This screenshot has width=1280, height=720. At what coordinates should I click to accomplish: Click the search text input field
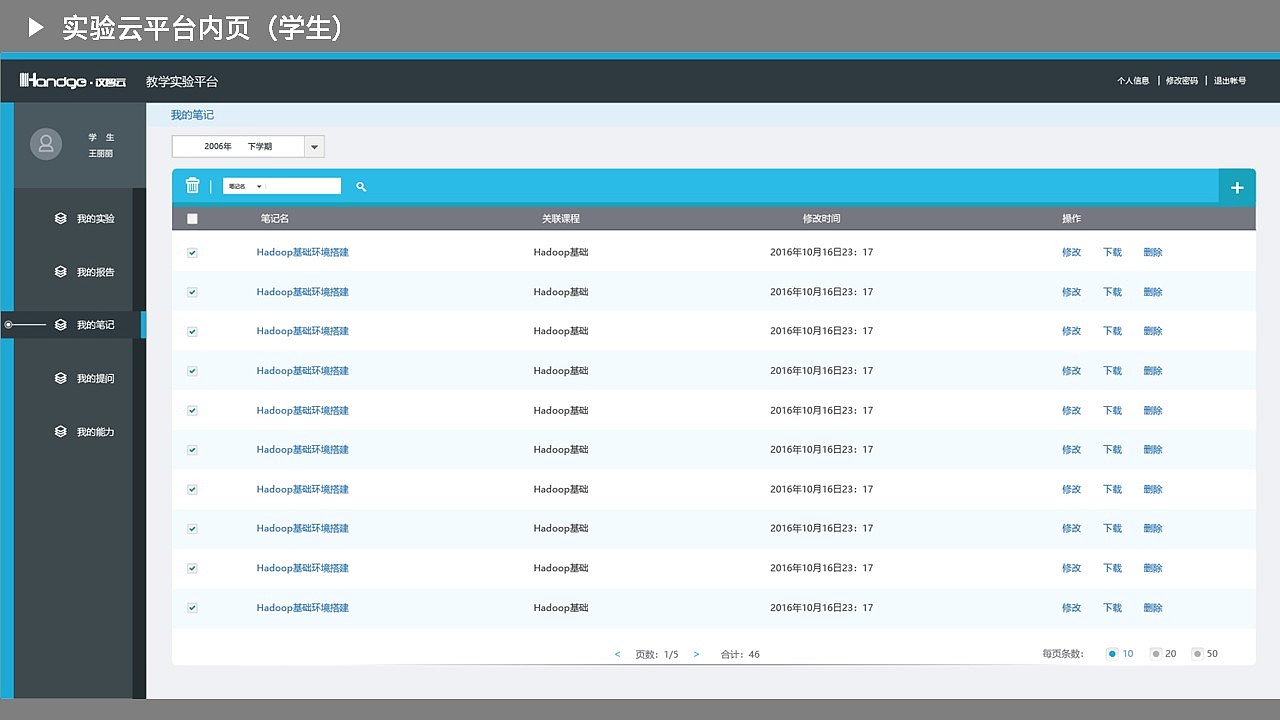tap(304, 186)
